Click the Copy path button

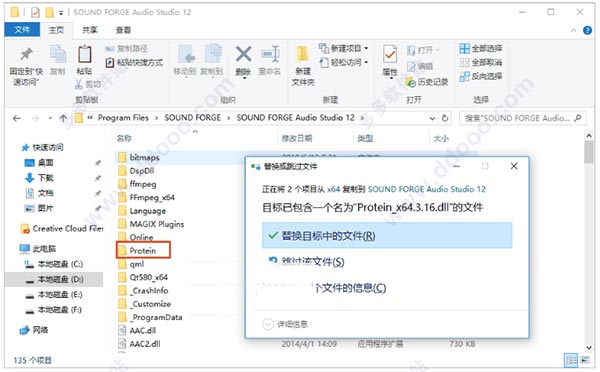point(127,49)
